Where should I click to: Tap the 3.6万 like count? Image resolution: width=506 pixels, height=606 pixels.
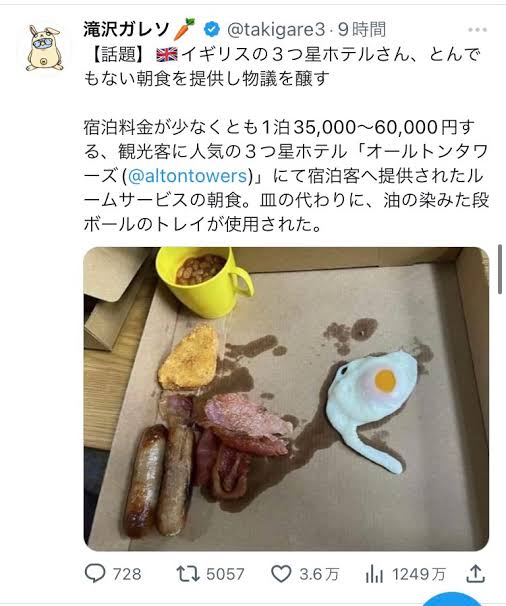pos(319,574)
